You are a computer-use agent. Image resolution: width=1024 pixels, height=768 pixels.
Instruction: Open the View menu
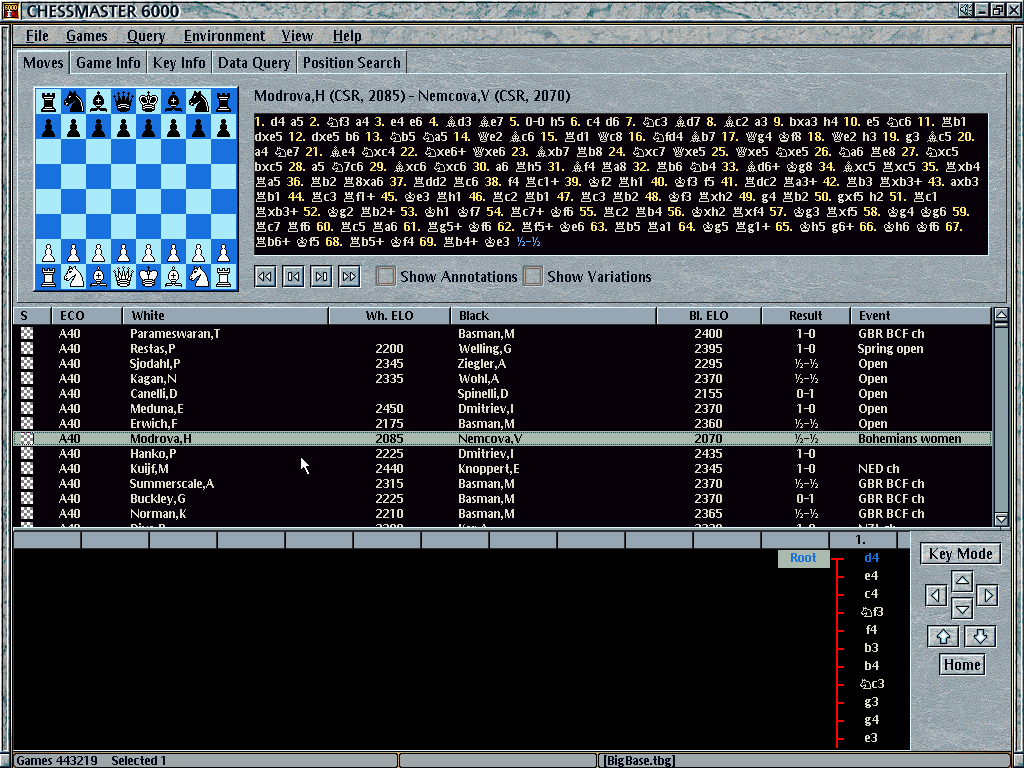[297, 36]
